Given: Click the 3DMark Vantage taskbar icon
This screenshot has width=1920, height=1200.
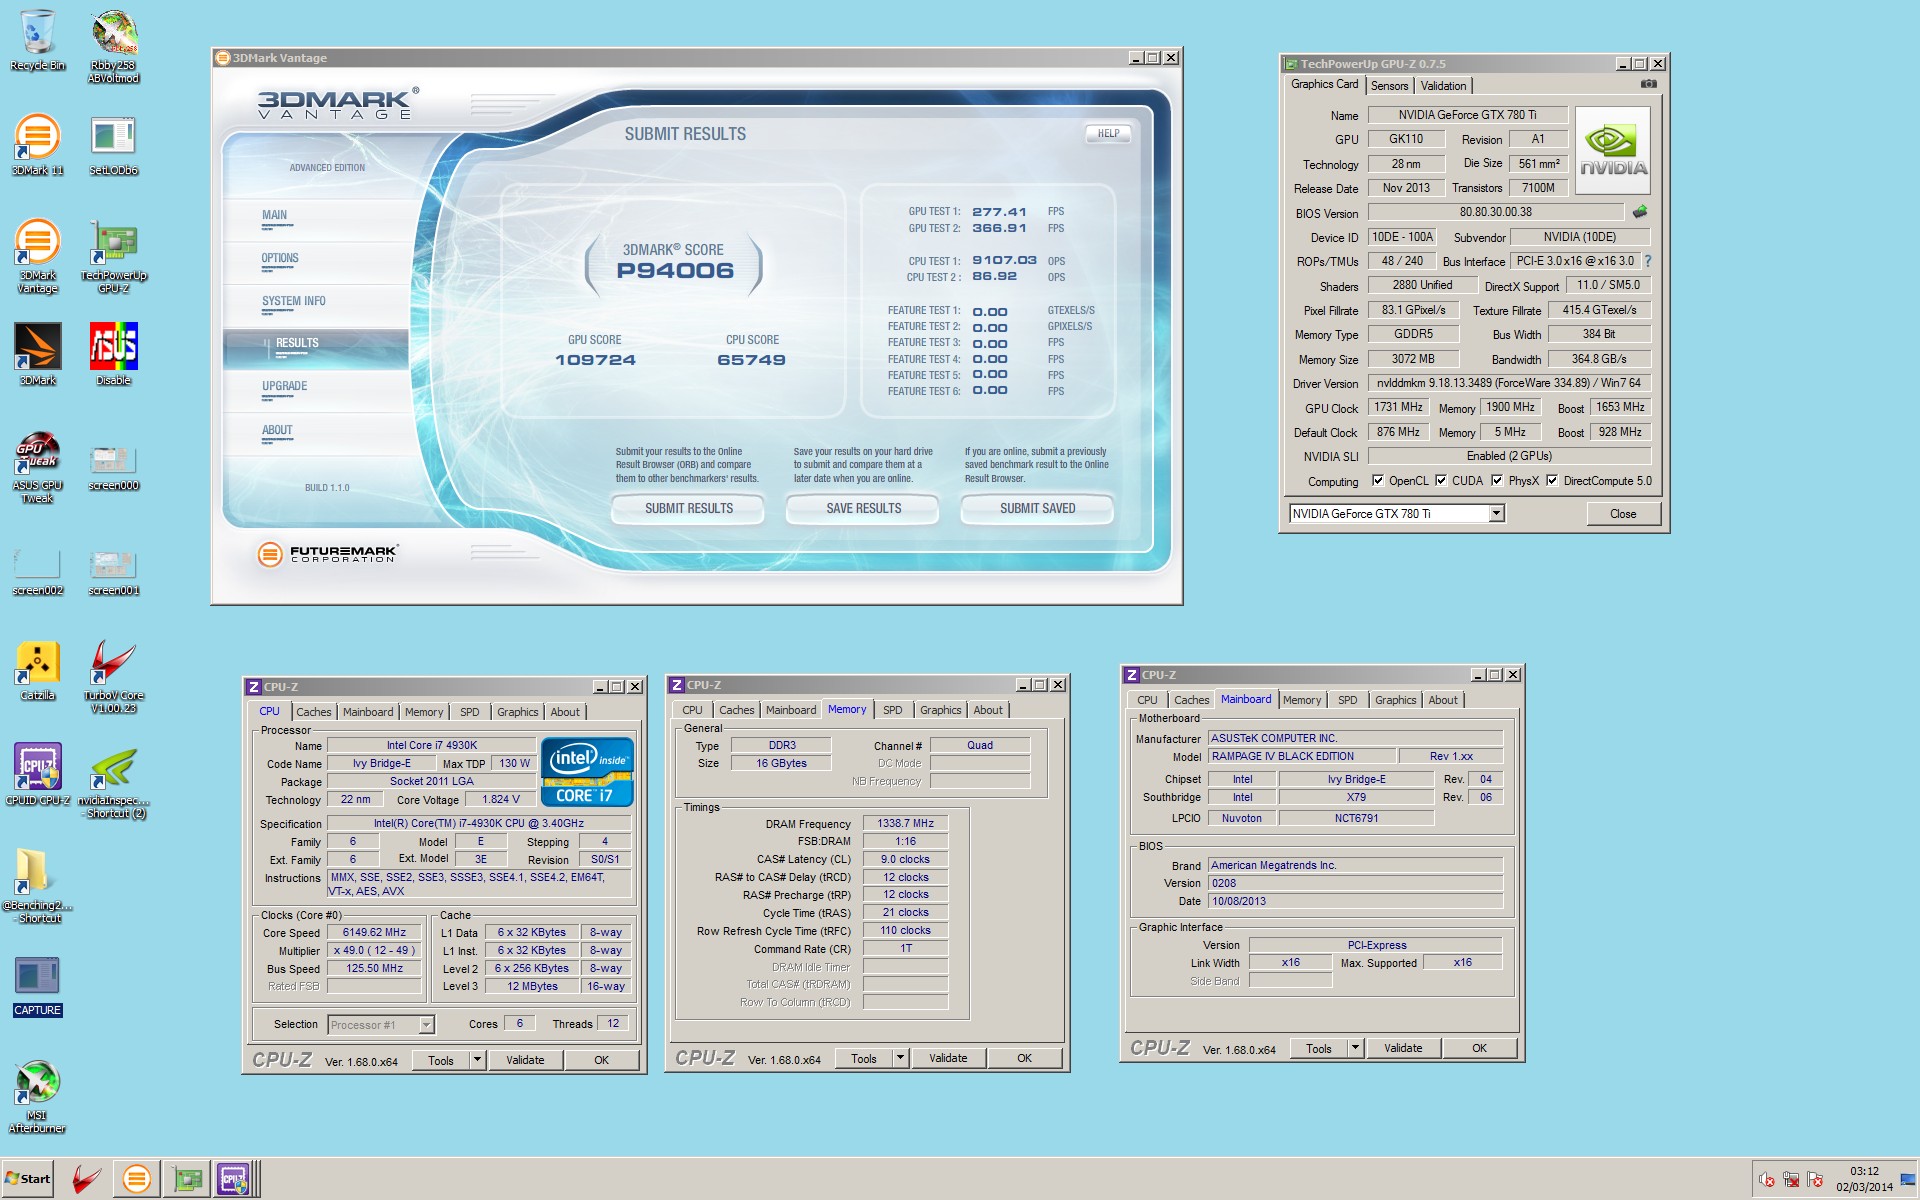Looking at the screenshot, I should [x=137, y=1179].
